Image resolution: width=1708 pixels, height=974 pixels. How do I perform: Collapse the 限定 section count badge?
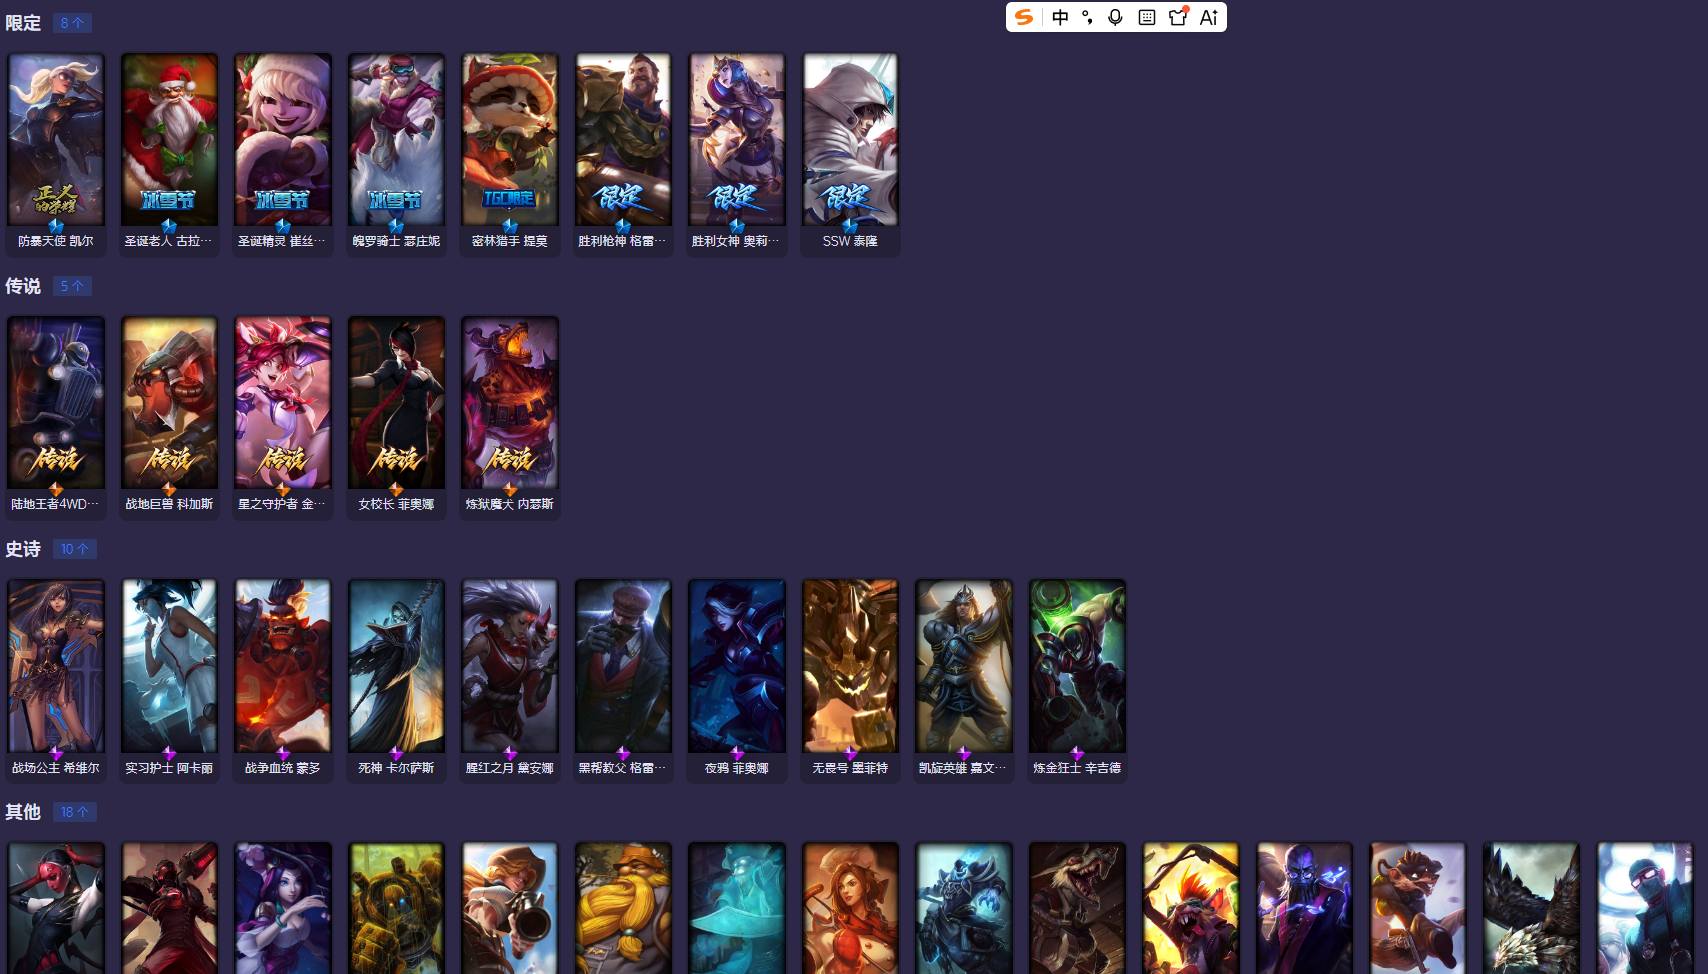click(x=72, y=22)
